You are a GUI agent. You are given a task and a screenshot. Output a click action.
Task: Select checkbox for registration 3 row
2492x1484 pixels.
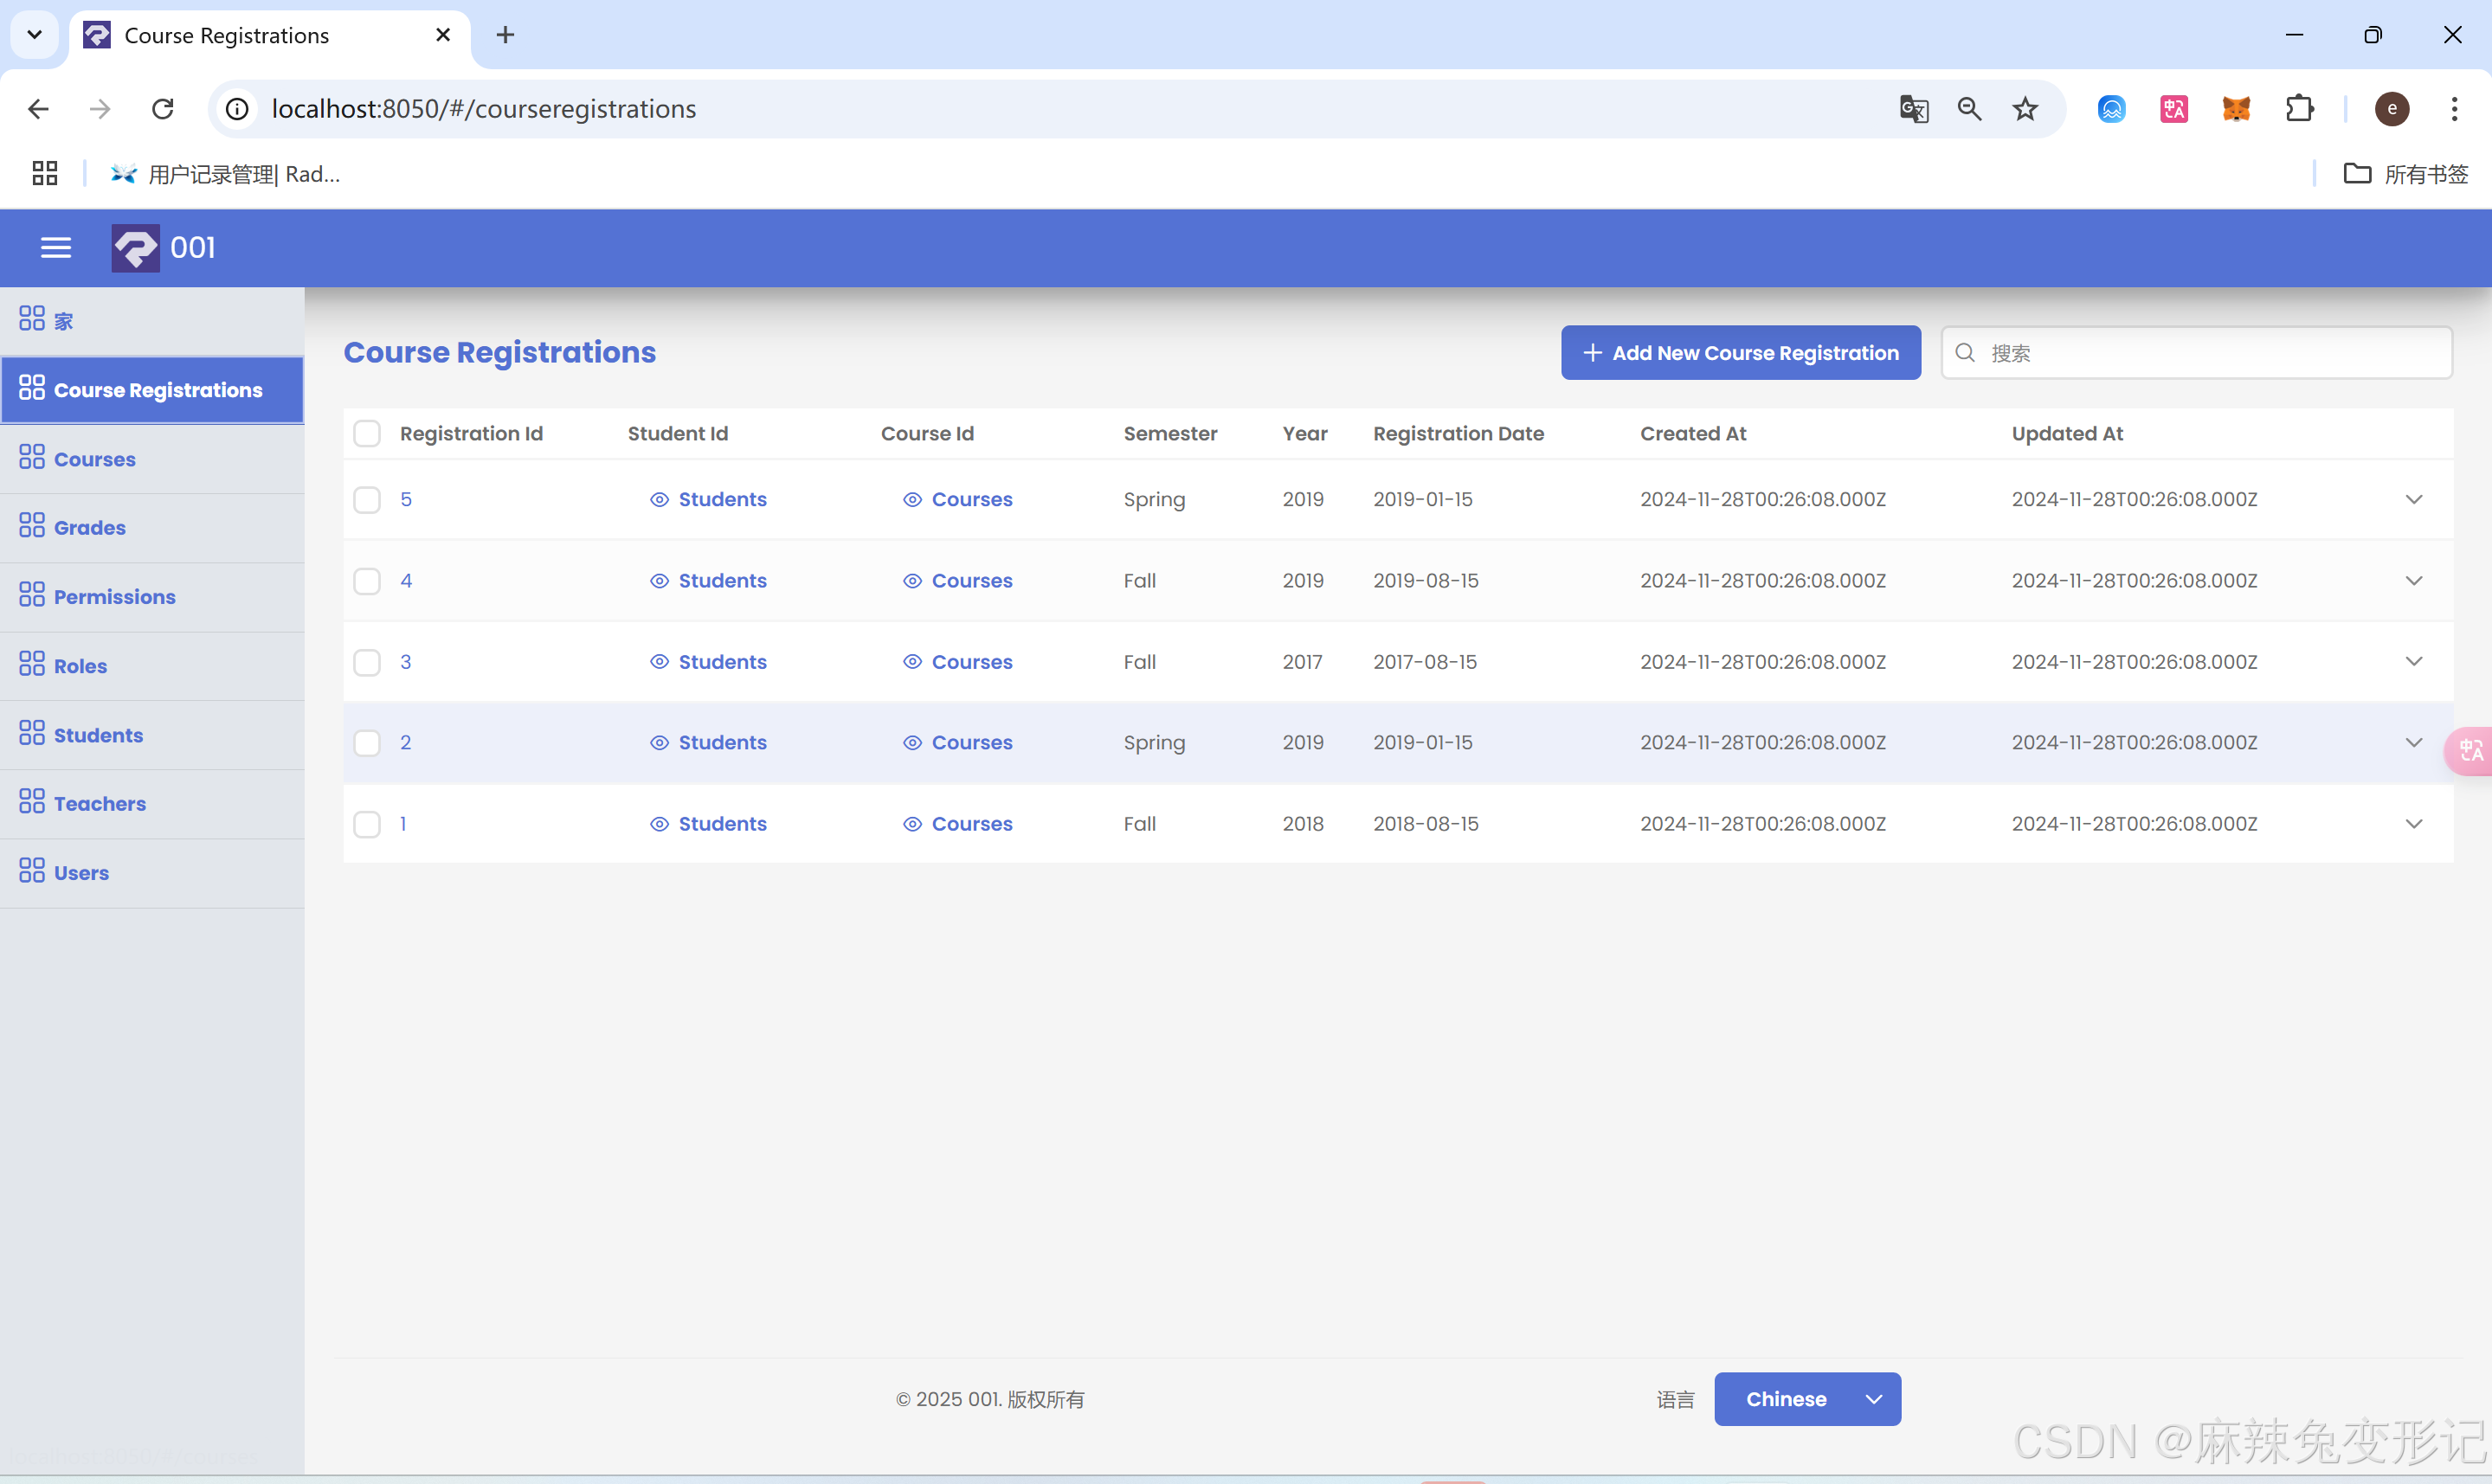[x=367, y=662]
